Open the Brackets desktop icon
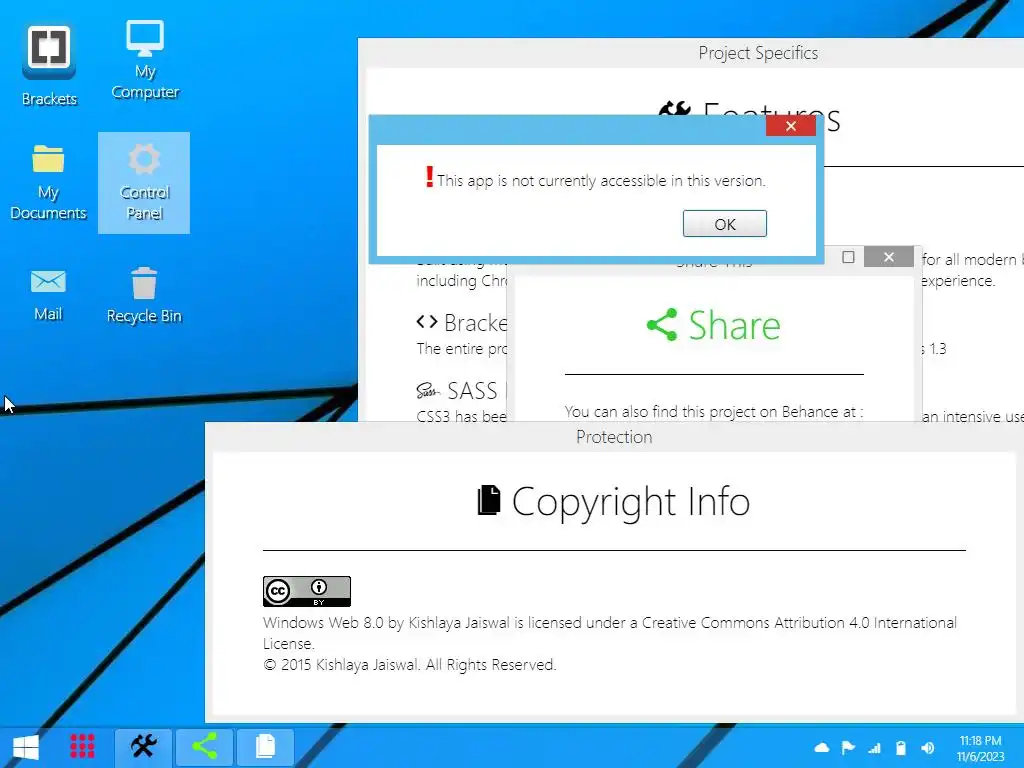 click(x=49, y=65)
